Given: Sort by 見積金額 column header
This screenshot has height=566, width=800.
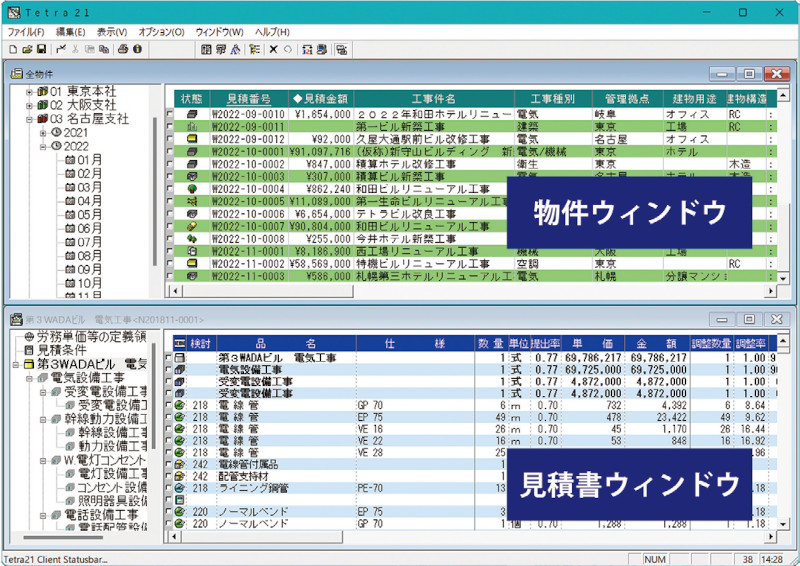Looking at the screenshot, I should [x=321, y=99].
